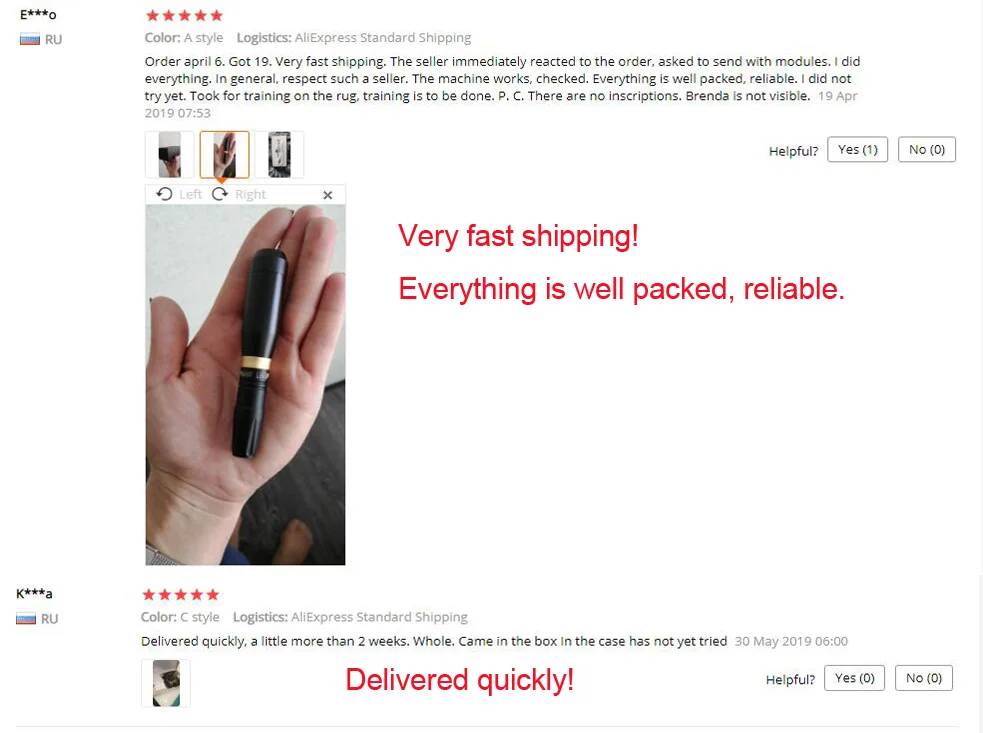
Task: Vote Yes (0) on K***a review
Action: tap(854, 678)
